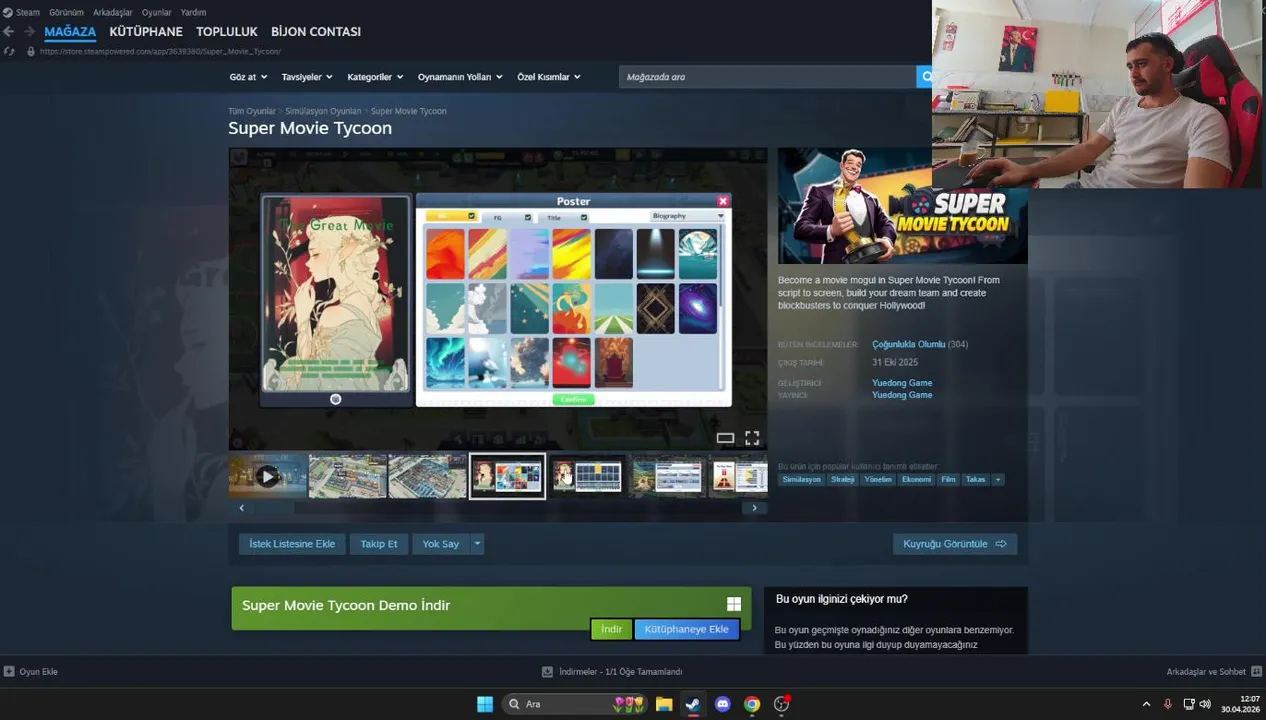
Task: Open Simülasyon Oyunları breadcrumb link
Action: click(x=323, y=111)
